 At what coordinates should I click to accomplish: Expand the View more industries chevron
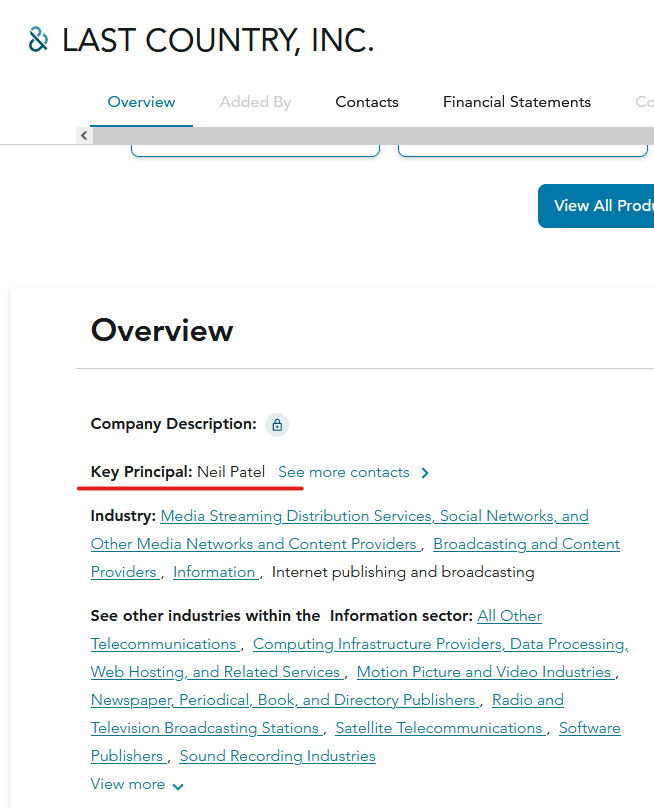pos(178,786)
